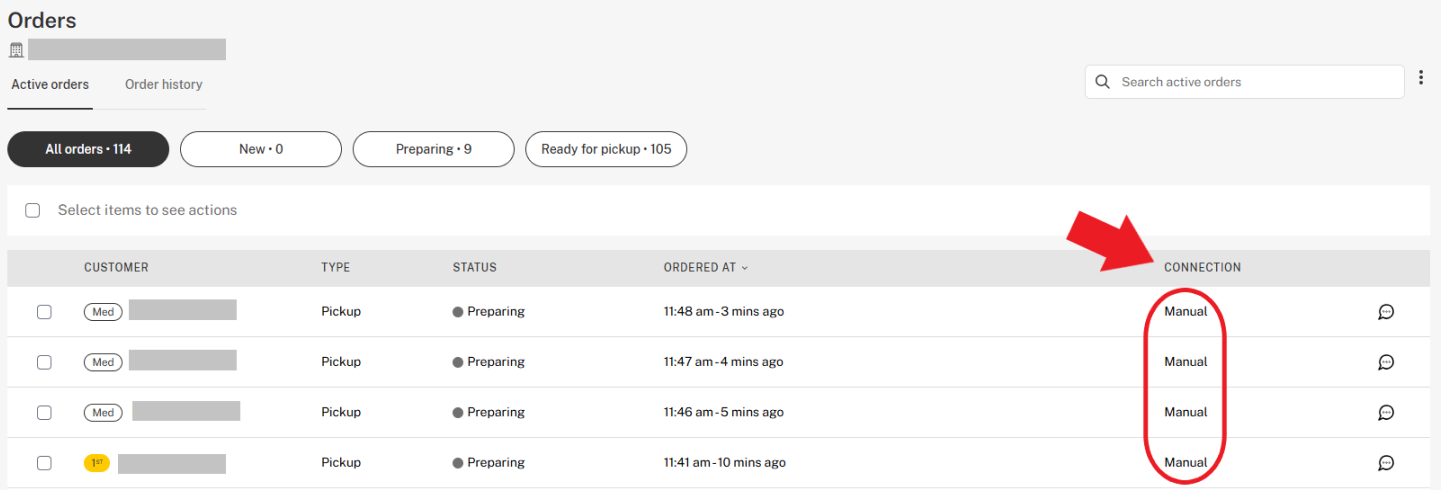Image resolution: width=1441 pixels, height=490 pixels.
Task: Show New • 0 orders filter
Action: click(261, 149)
